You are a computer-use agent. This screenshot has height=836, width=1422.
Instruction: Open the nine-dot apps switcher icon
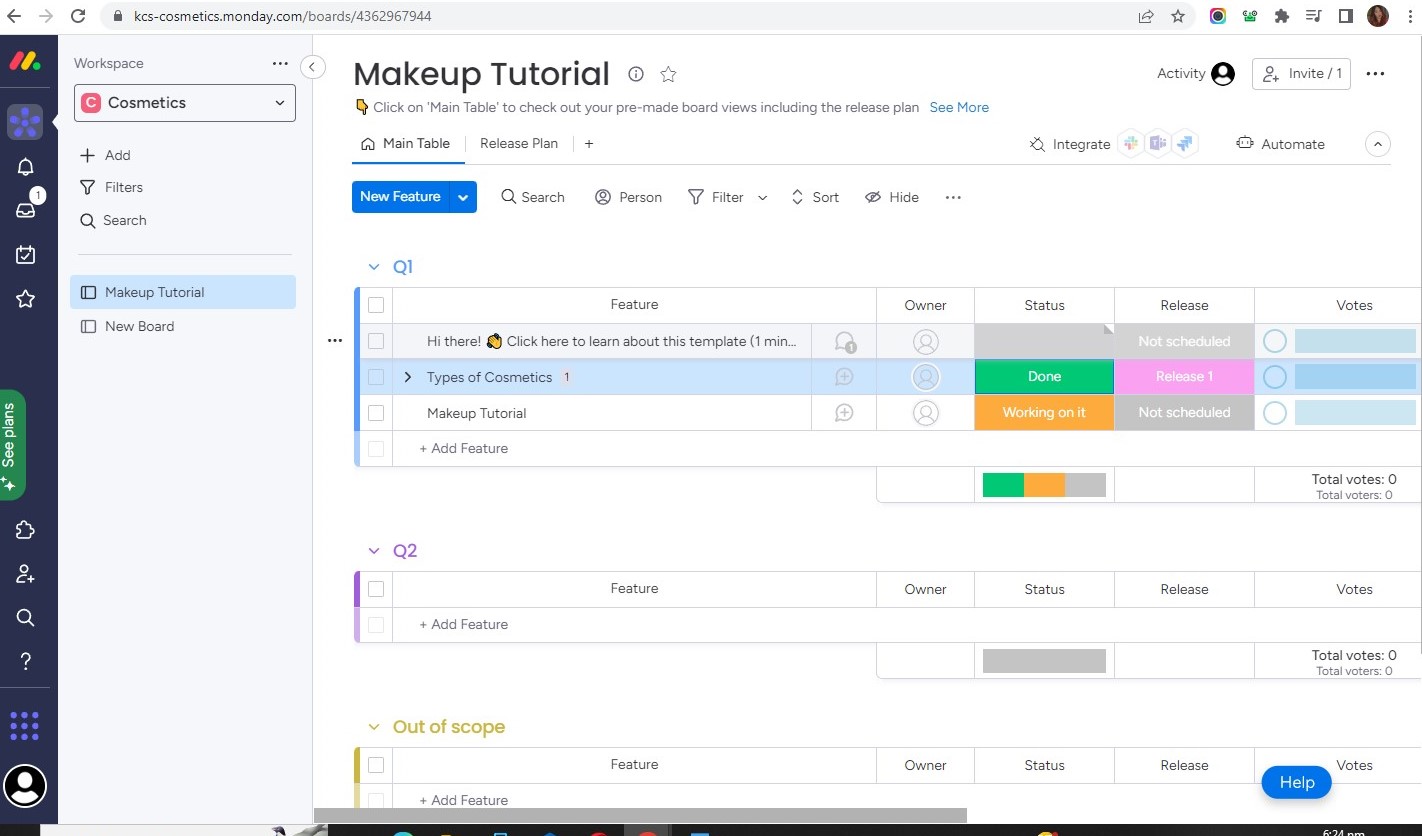[24, 726]
